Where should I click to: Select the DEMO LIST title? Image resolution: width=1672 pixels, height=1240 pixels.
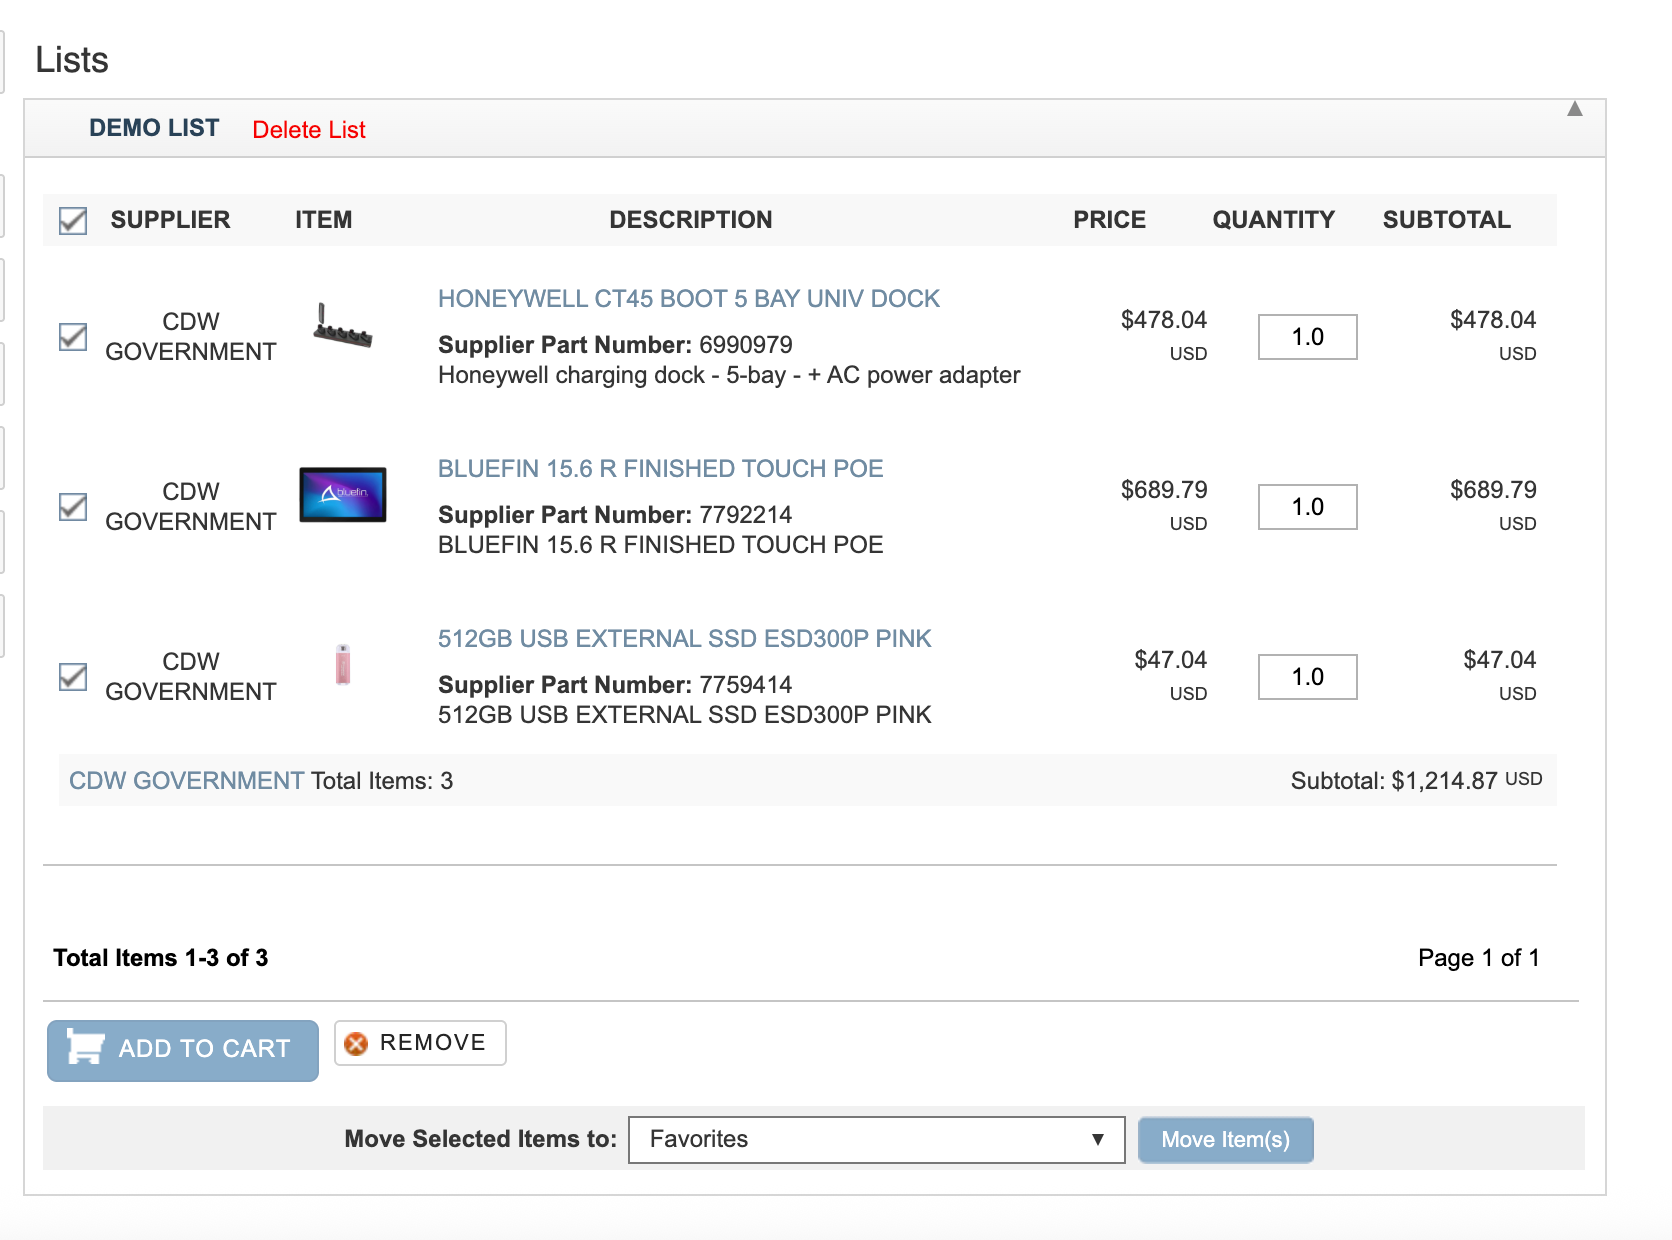(154, 128)
